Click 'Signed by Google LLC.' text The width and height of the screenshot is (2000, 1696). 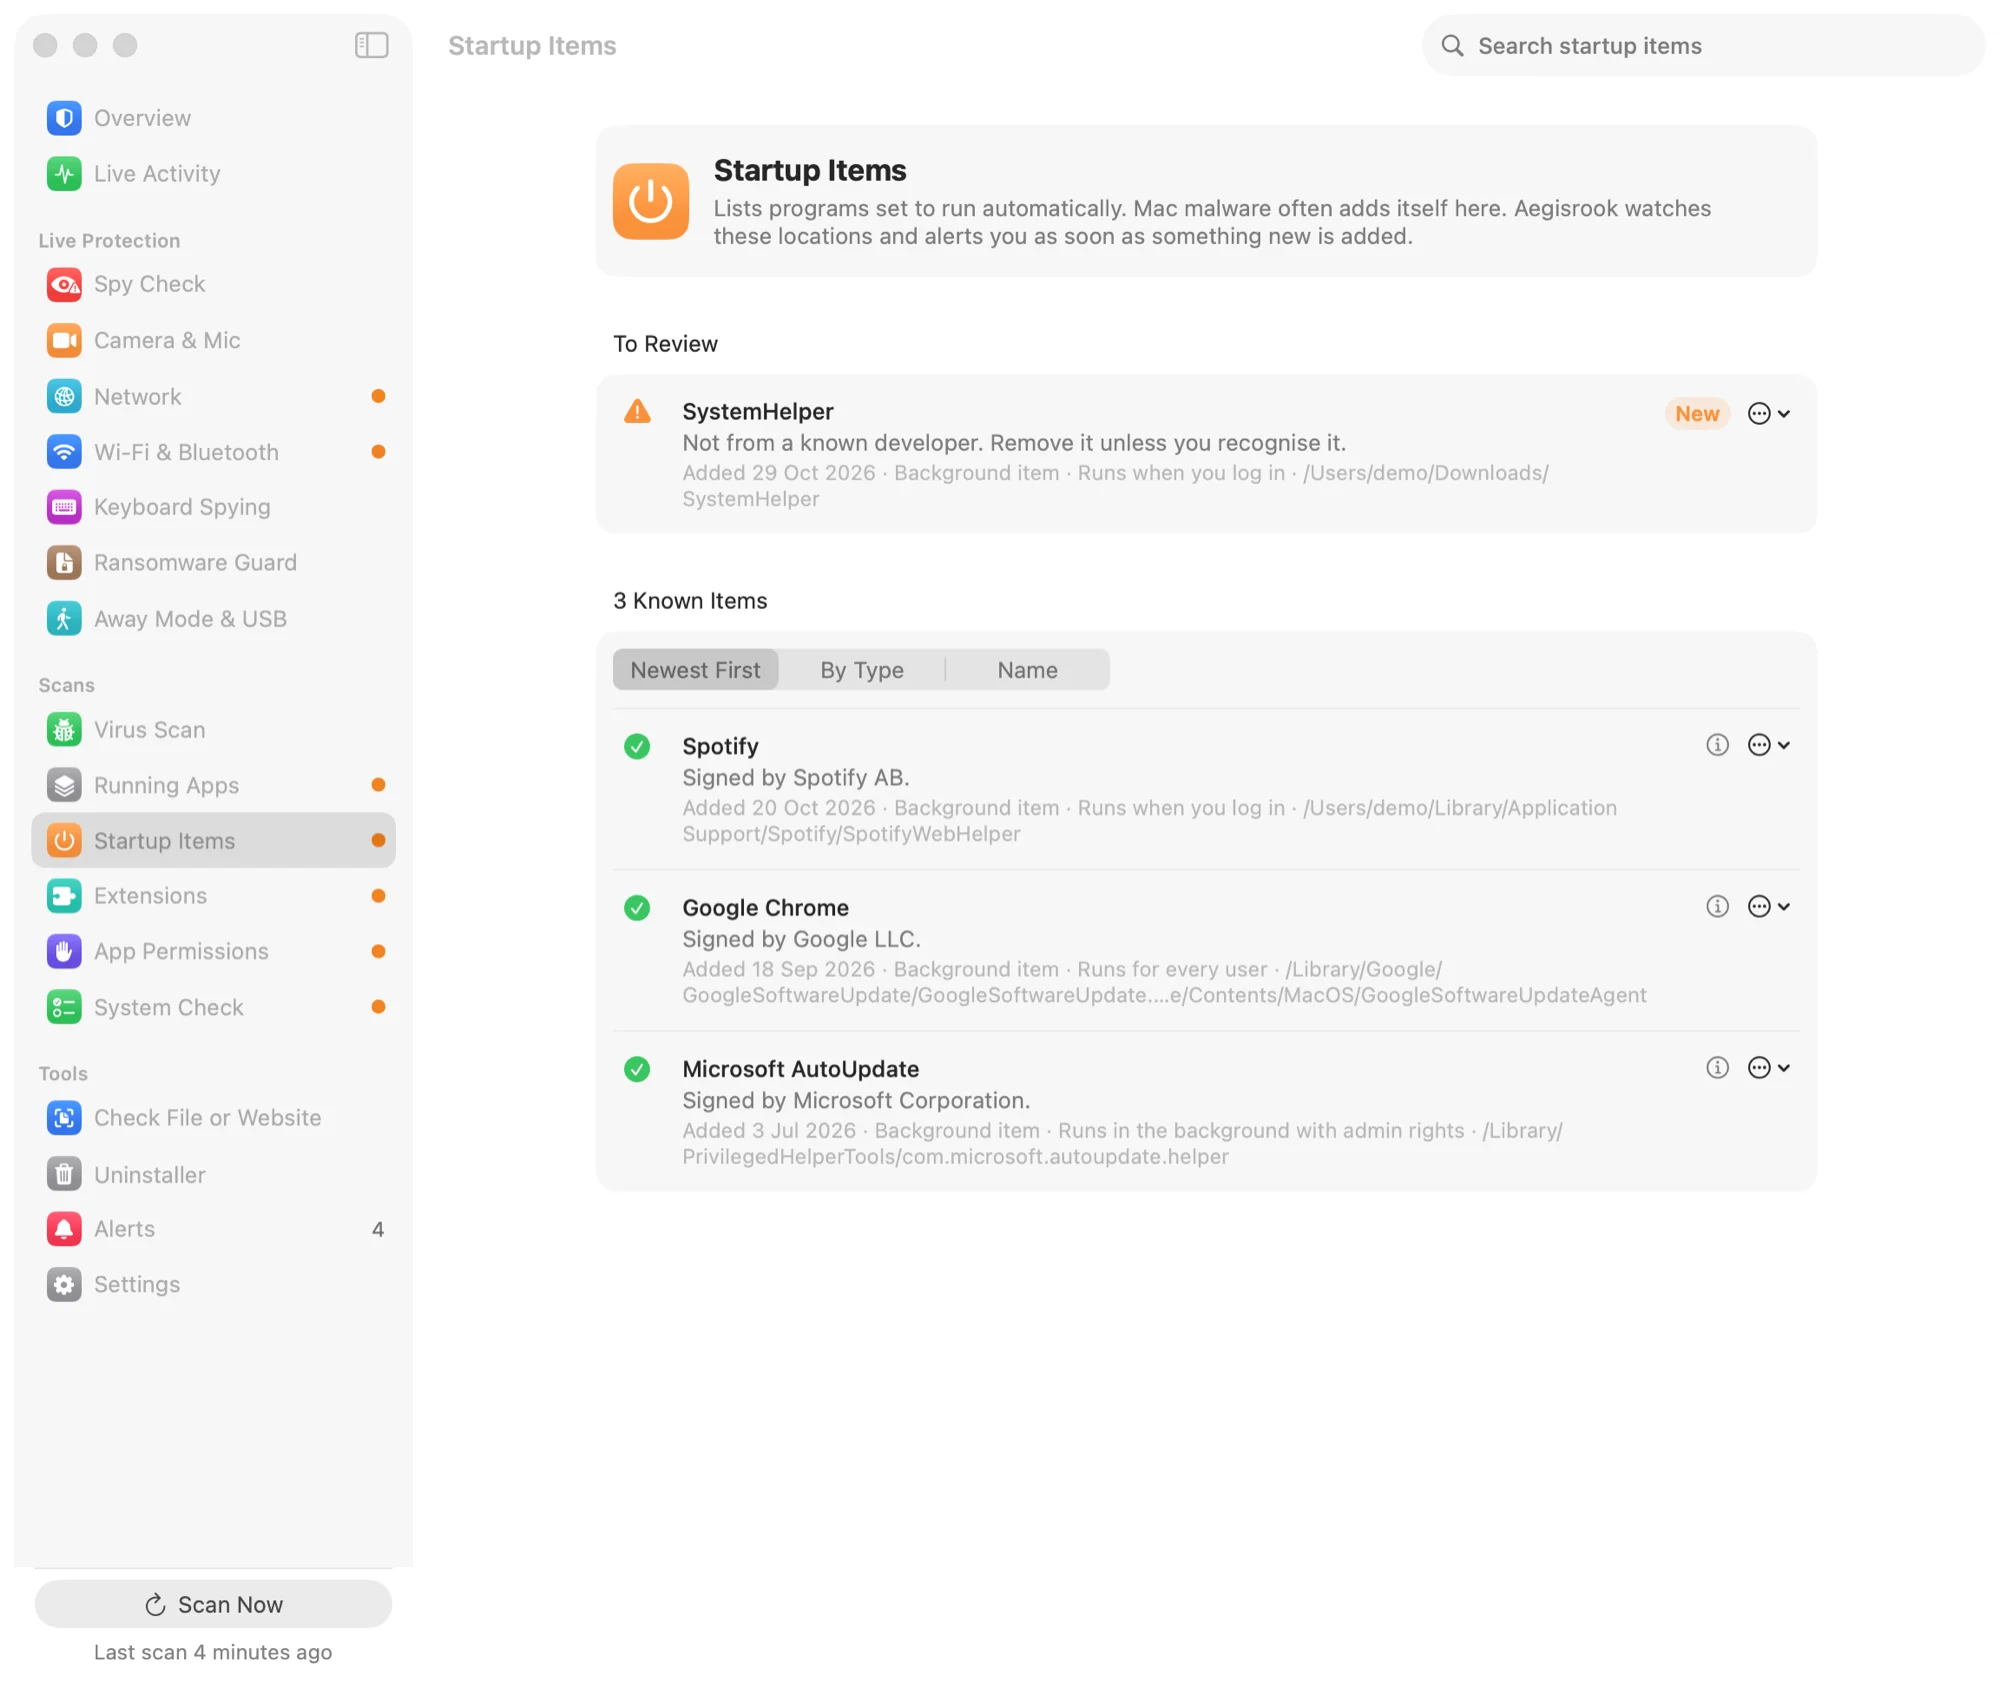801,940
